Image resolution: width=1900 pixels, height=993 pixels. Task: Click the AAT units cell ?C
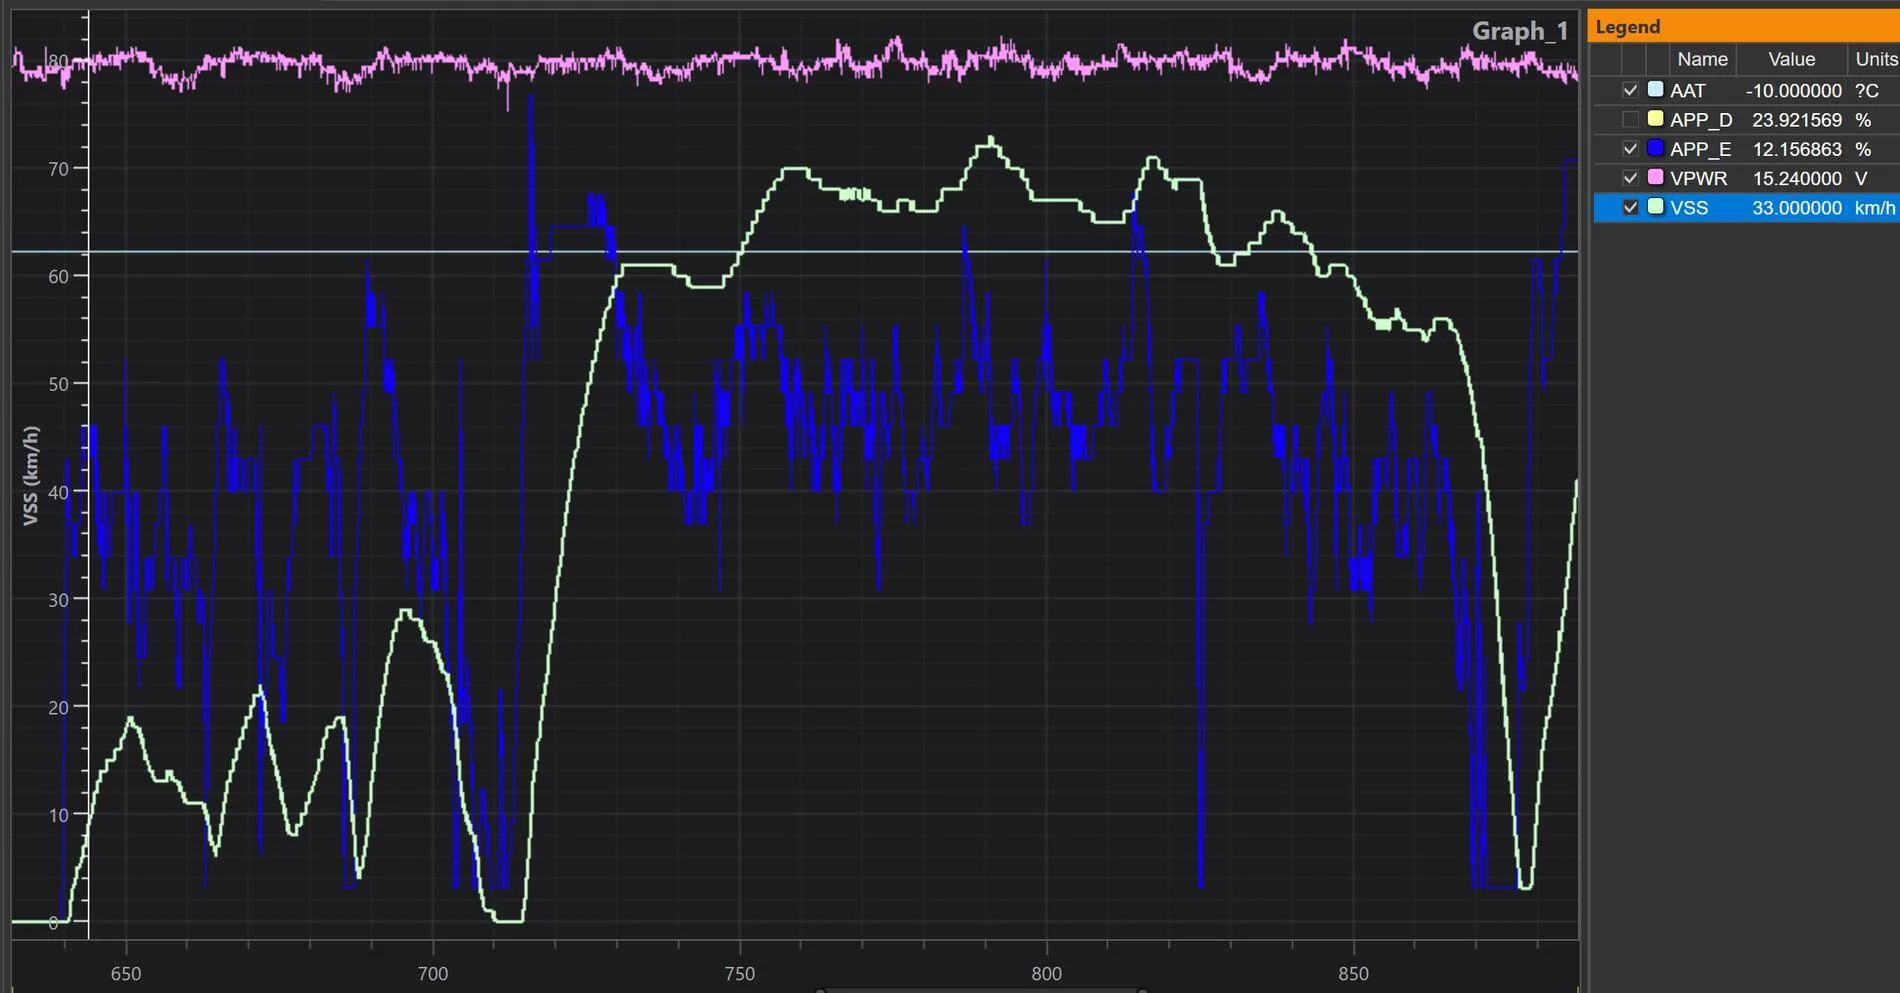click(x=1866, y=90)
